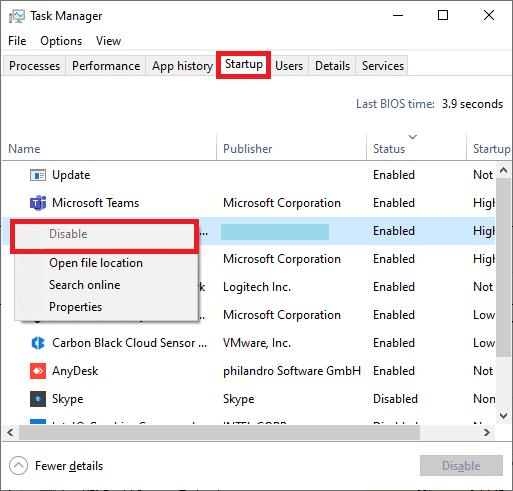Click the Disable button at bottom right
Image resolution: width=513 pixels, height=491 pixels.
(x=461, y=466)
